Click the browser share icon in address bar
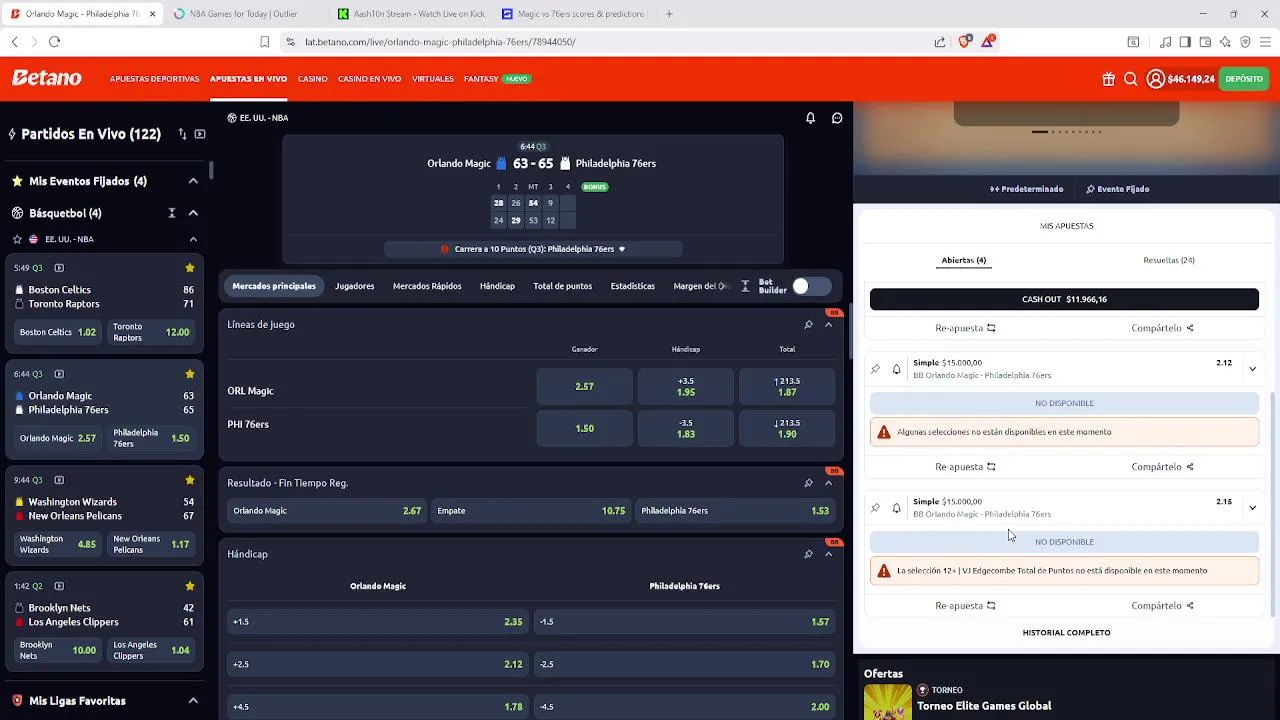Viewport: 1280px width, 720px height. [x=940, y=42]
